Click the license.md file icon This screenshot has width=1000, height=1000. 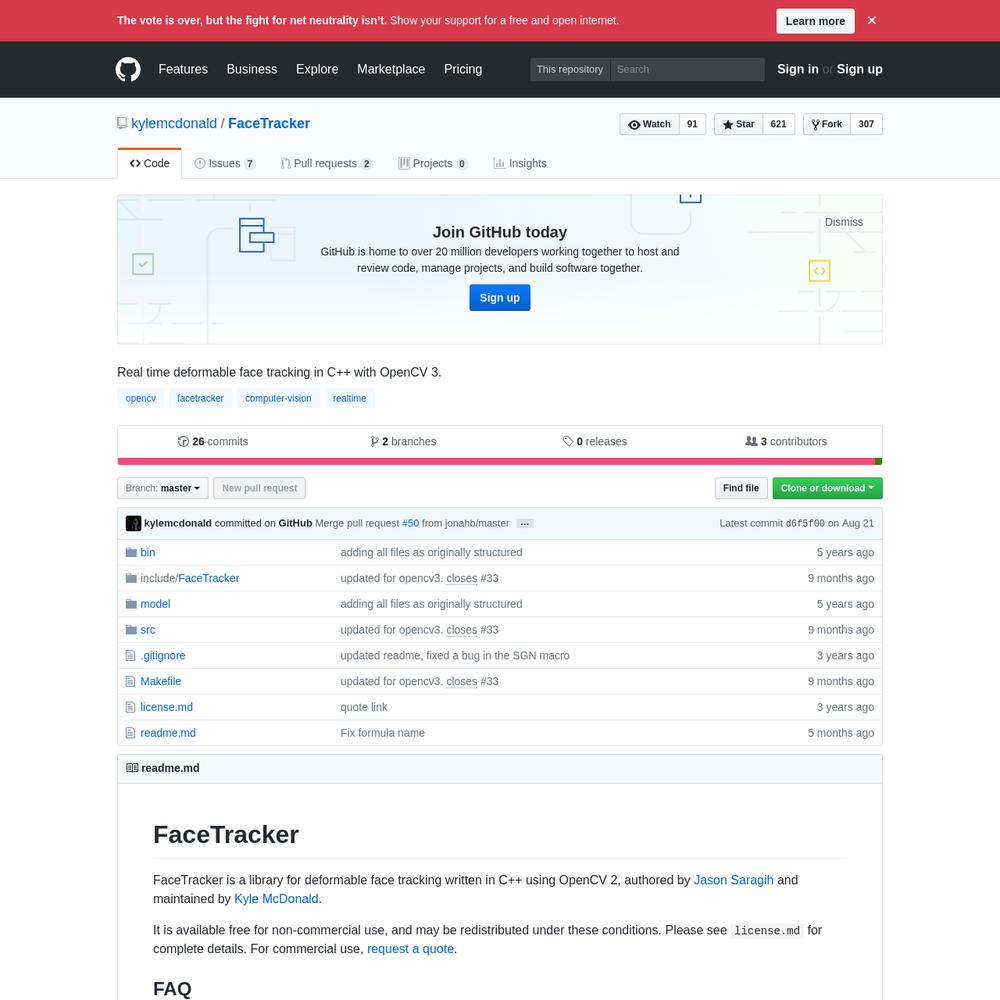(130, 707)
